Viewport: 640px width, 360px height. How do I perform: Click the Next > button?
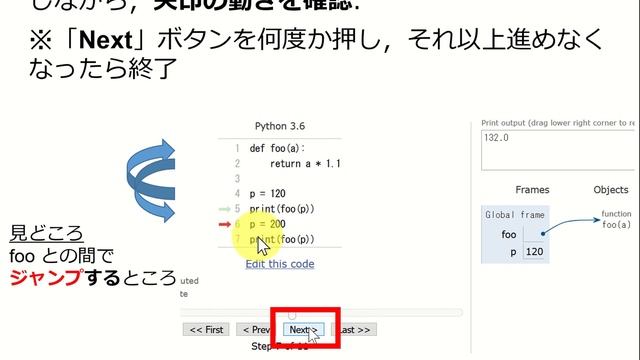(x=304, y=329)
